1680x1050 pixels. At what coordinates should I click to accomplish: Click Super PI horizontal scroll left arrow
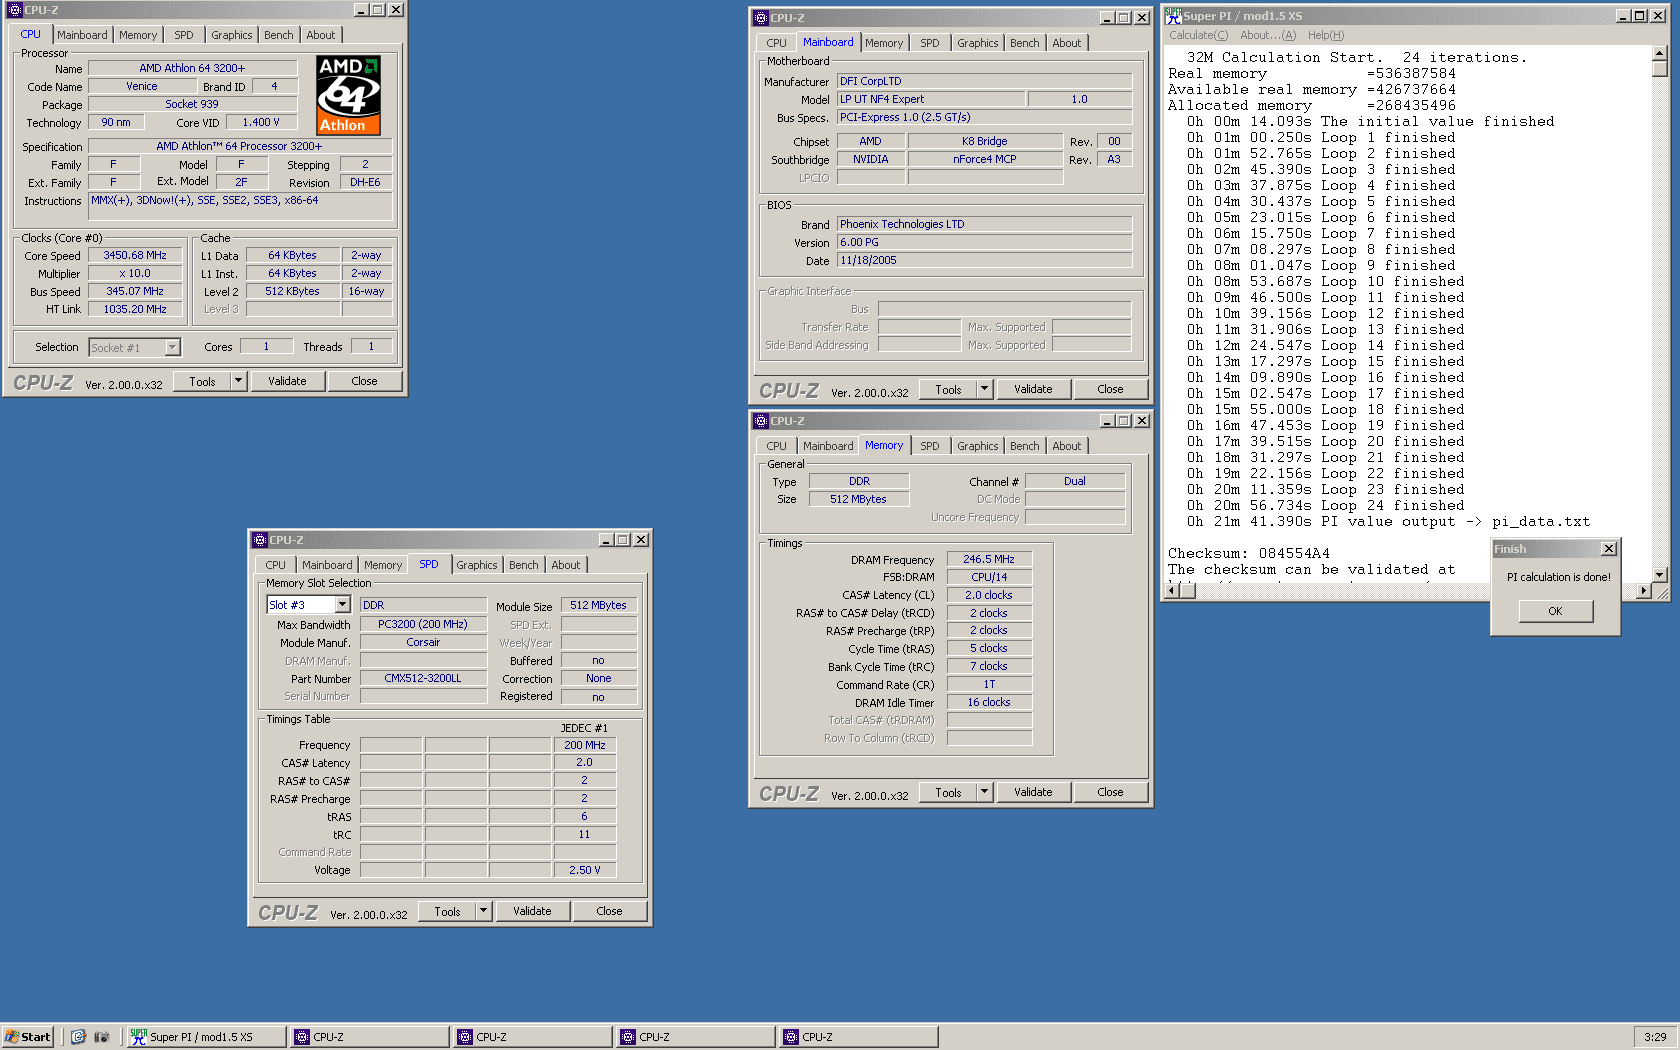[x=1174, y=591]
